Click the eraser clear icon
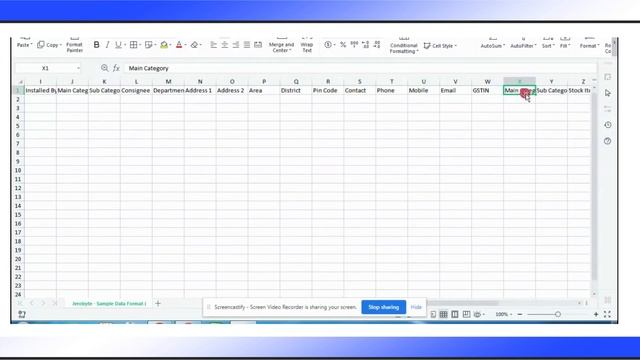This screenshot has width=640, height=360. point(194,45)
